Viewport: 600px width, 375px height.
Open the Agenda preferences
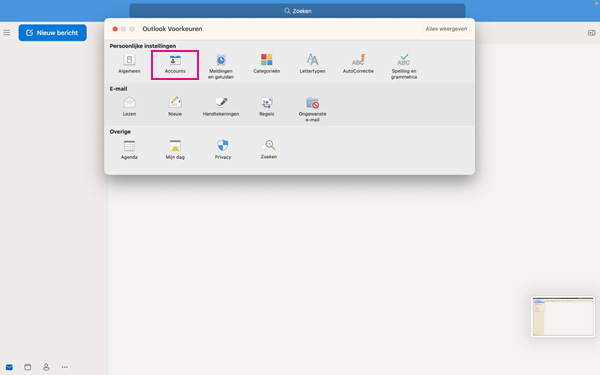click(x=129, y=150)
